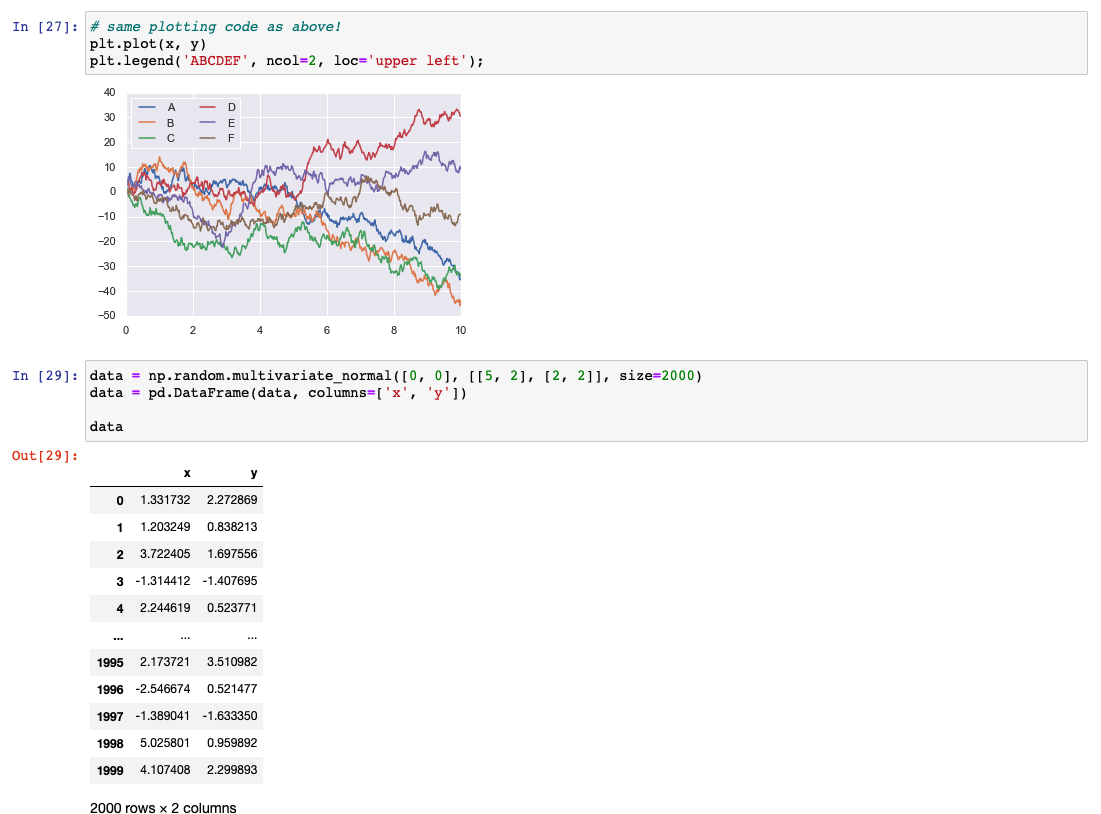Click the cell value 0.521477
This screenshot has width=1101, height=814.
click(232, 689)
